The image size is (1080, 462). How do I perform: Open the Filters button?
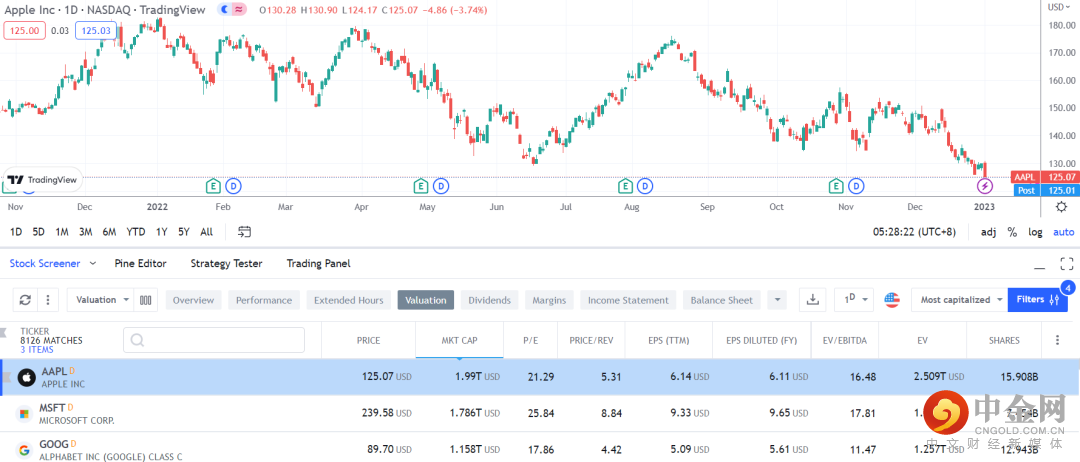1036,300
